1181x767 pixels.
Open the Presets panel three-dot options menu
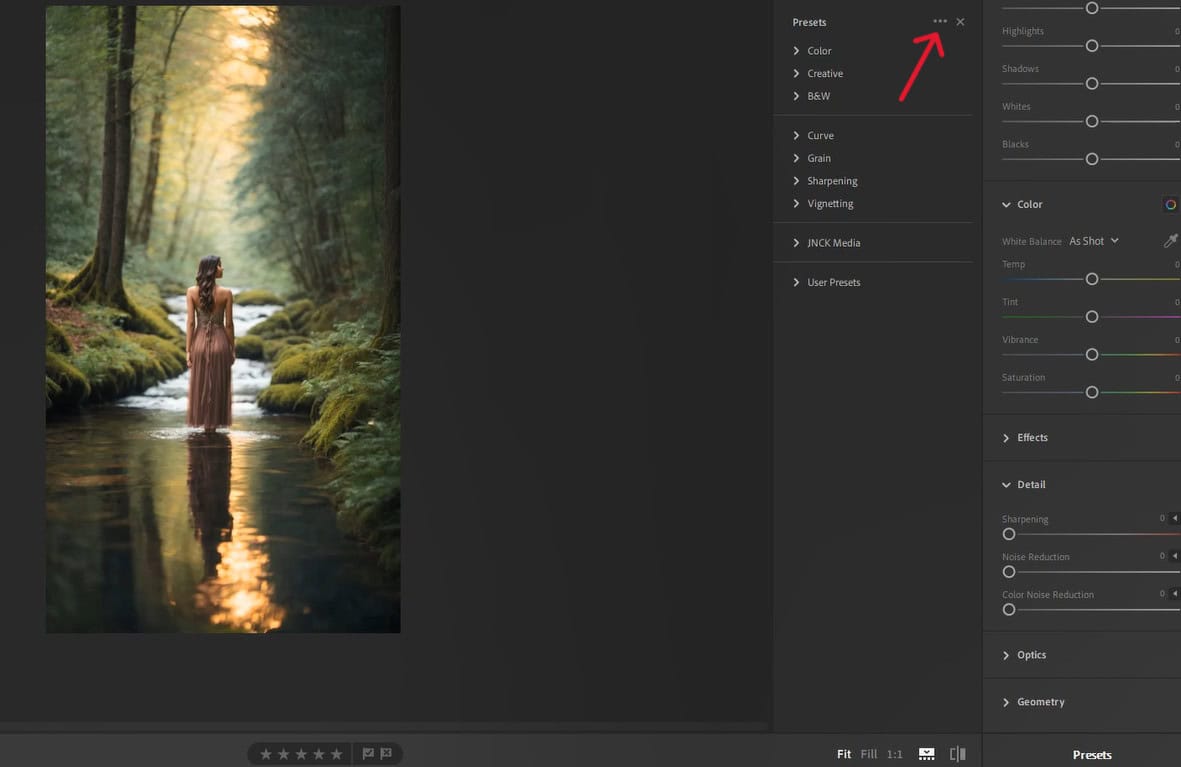coord(939,21)
